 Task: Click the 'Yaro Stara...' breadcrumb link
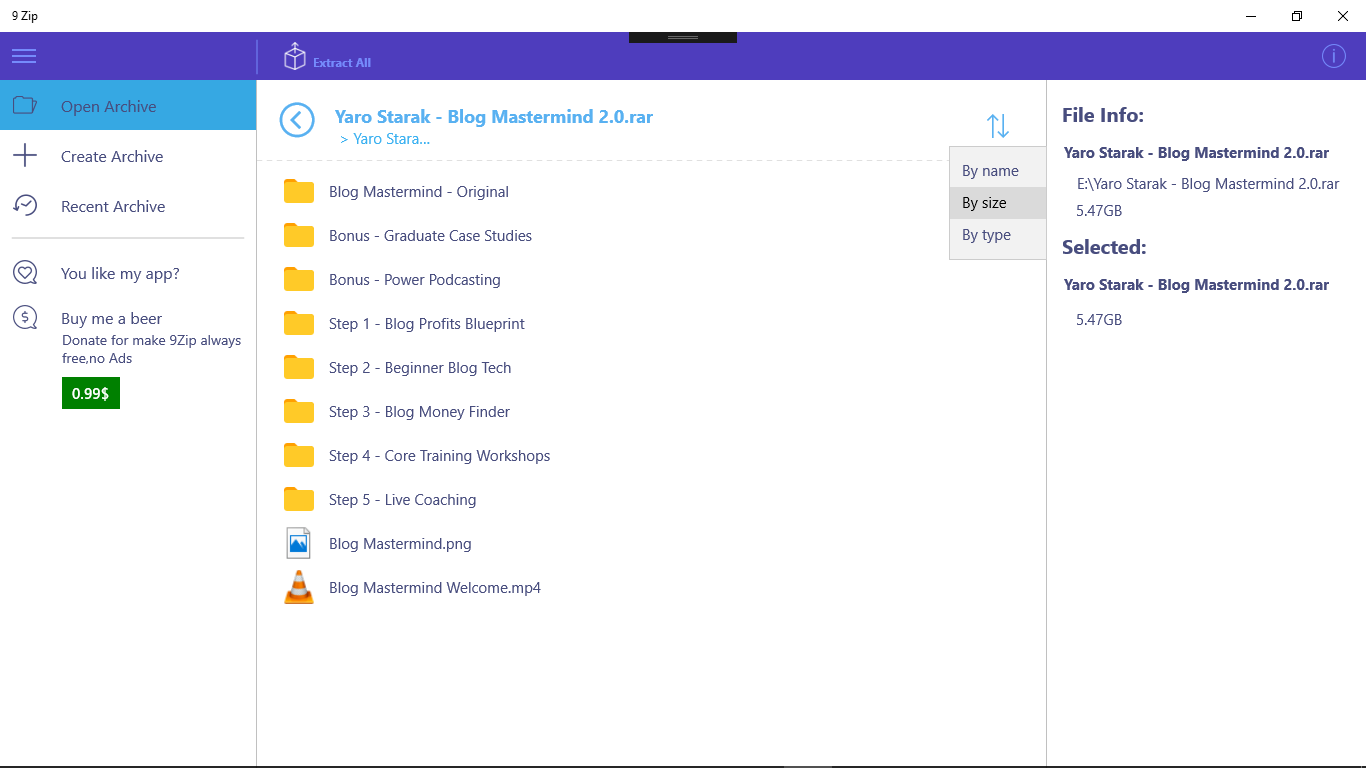(x=385, y=138)
